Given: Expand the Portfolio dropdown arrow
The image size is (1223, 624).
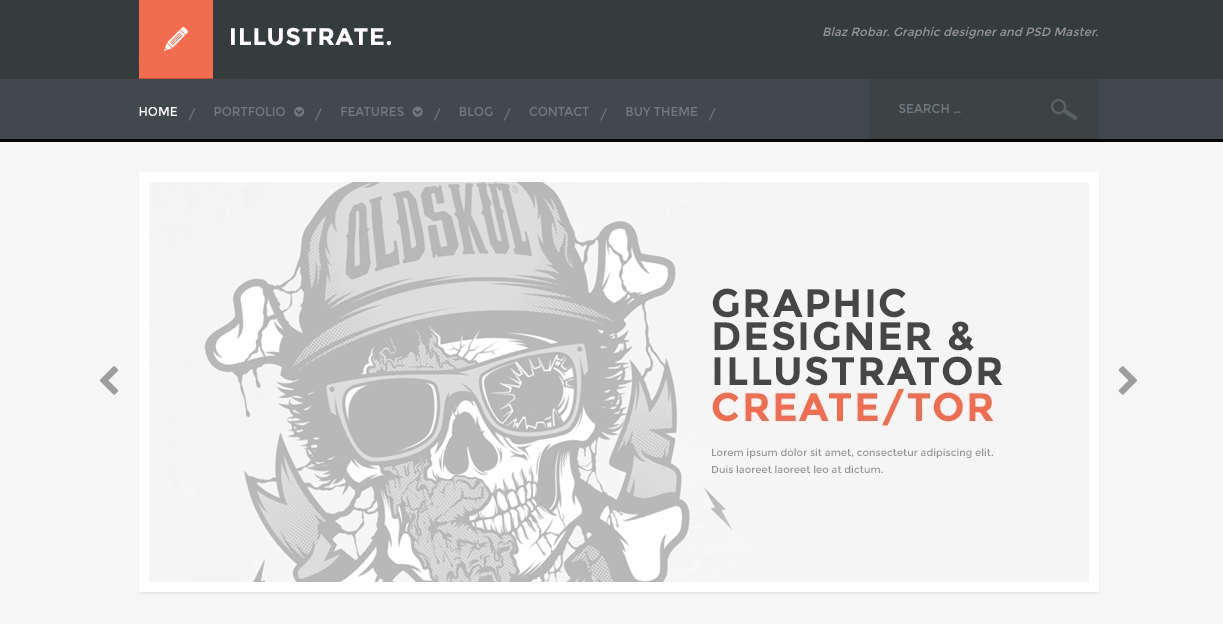Looking at the screenshot, I should click(299, 112).
